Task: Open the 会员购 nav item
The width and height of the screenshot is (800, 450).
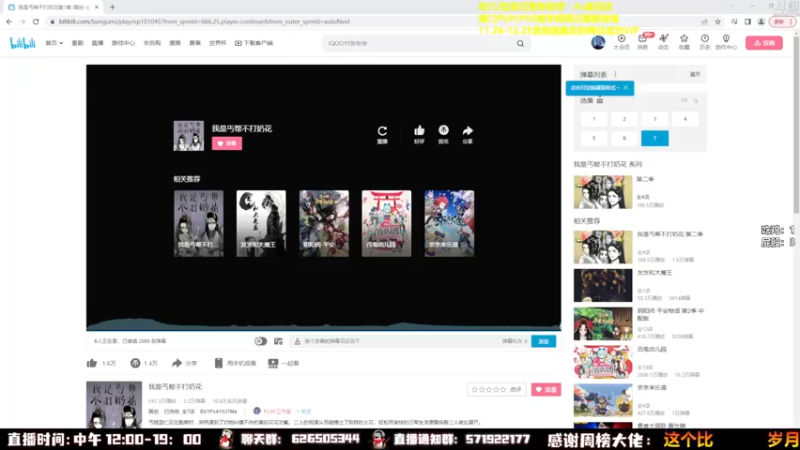Action: click(152, 43)
